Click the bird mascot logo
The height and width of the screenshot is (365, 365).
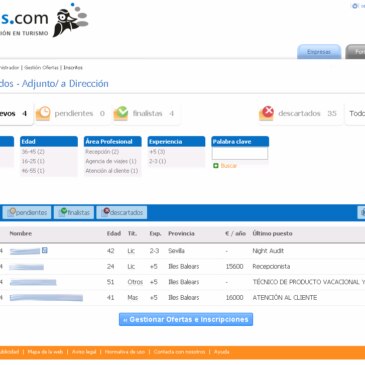[x=70, y=20]
